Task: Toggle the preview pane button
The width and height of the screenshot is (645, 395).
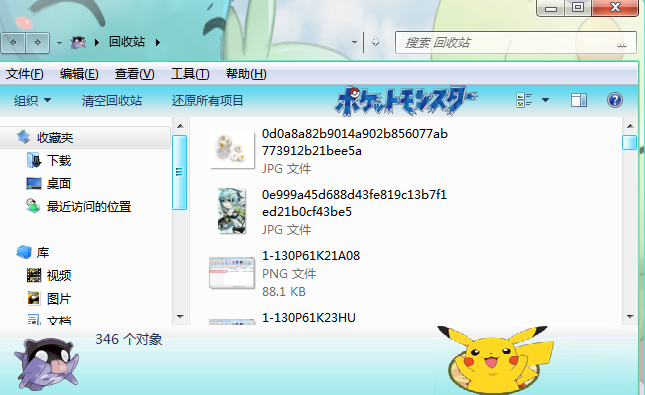Action: click(579, 100)
